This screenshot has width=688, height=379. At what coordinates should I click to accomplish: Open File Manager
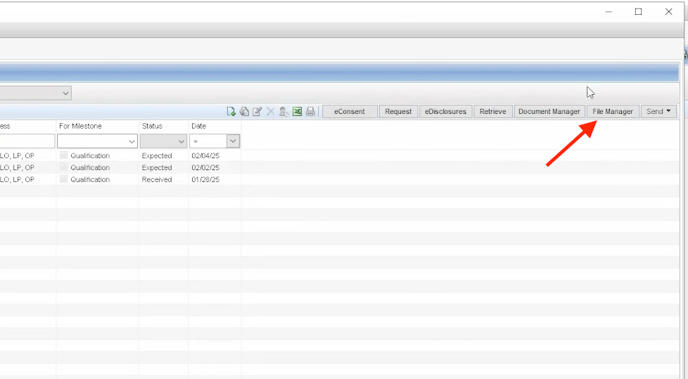point(613,111)
